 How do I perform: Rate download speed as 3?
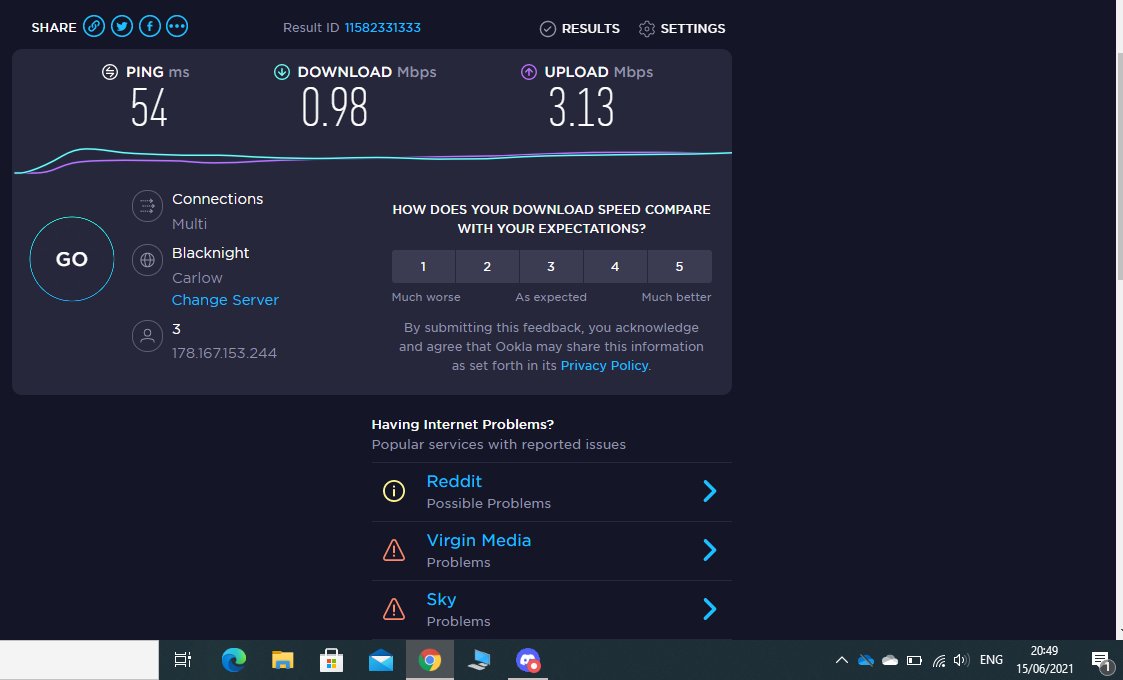point(551,267)
